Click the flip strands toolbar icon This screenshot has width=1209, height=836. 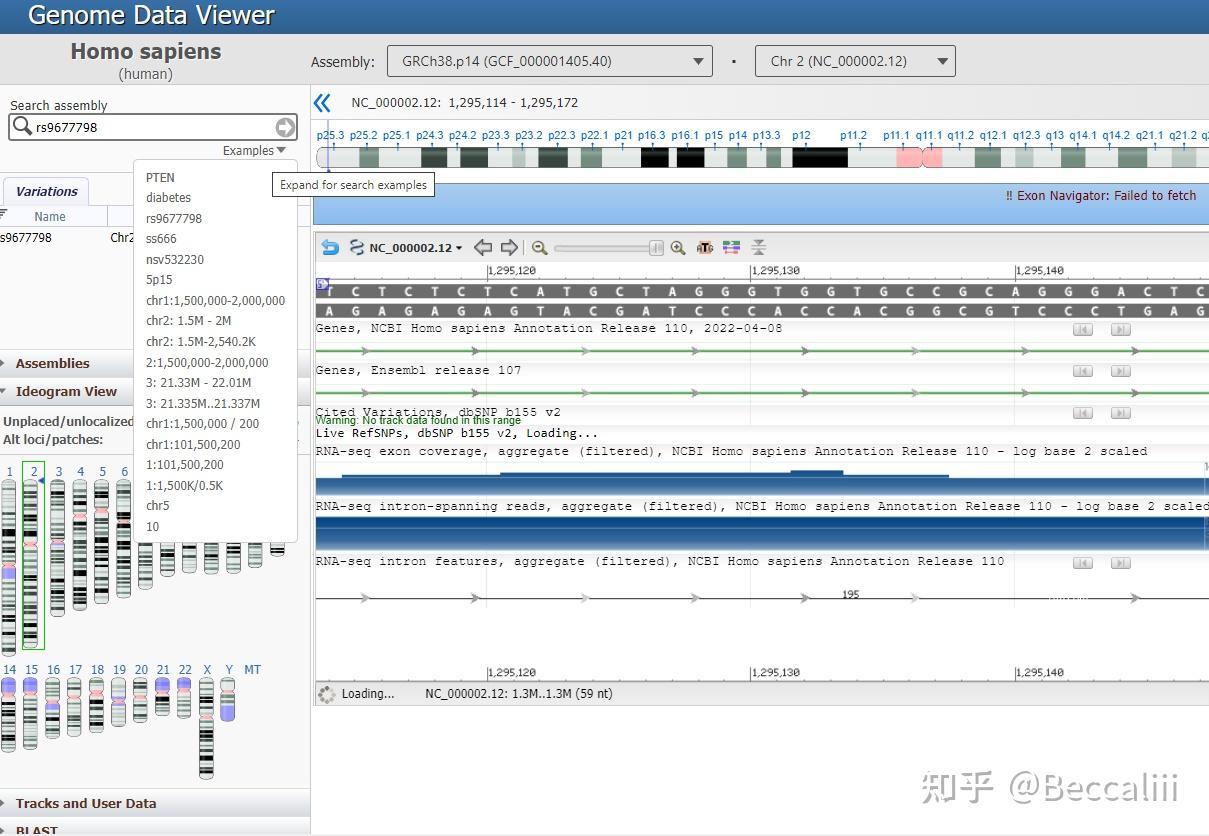point(356,248)
